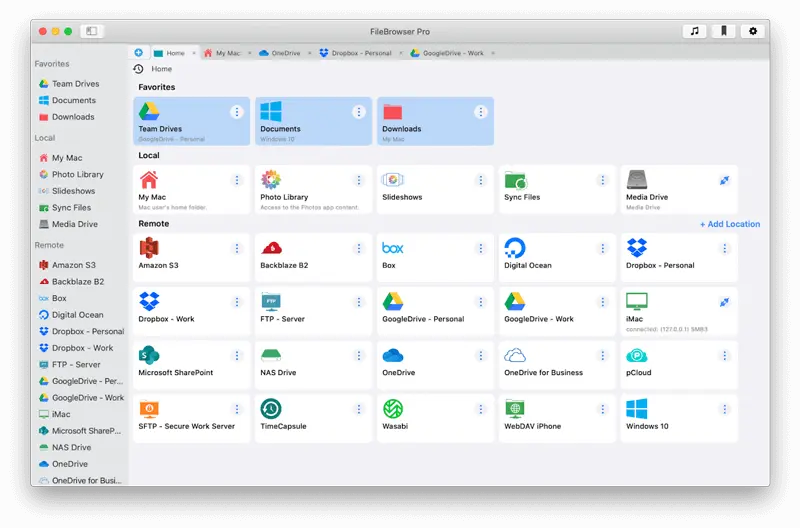This screenshot has height=528, width=800.
Task: Open the Downloads favorite card
Action: 435,121
